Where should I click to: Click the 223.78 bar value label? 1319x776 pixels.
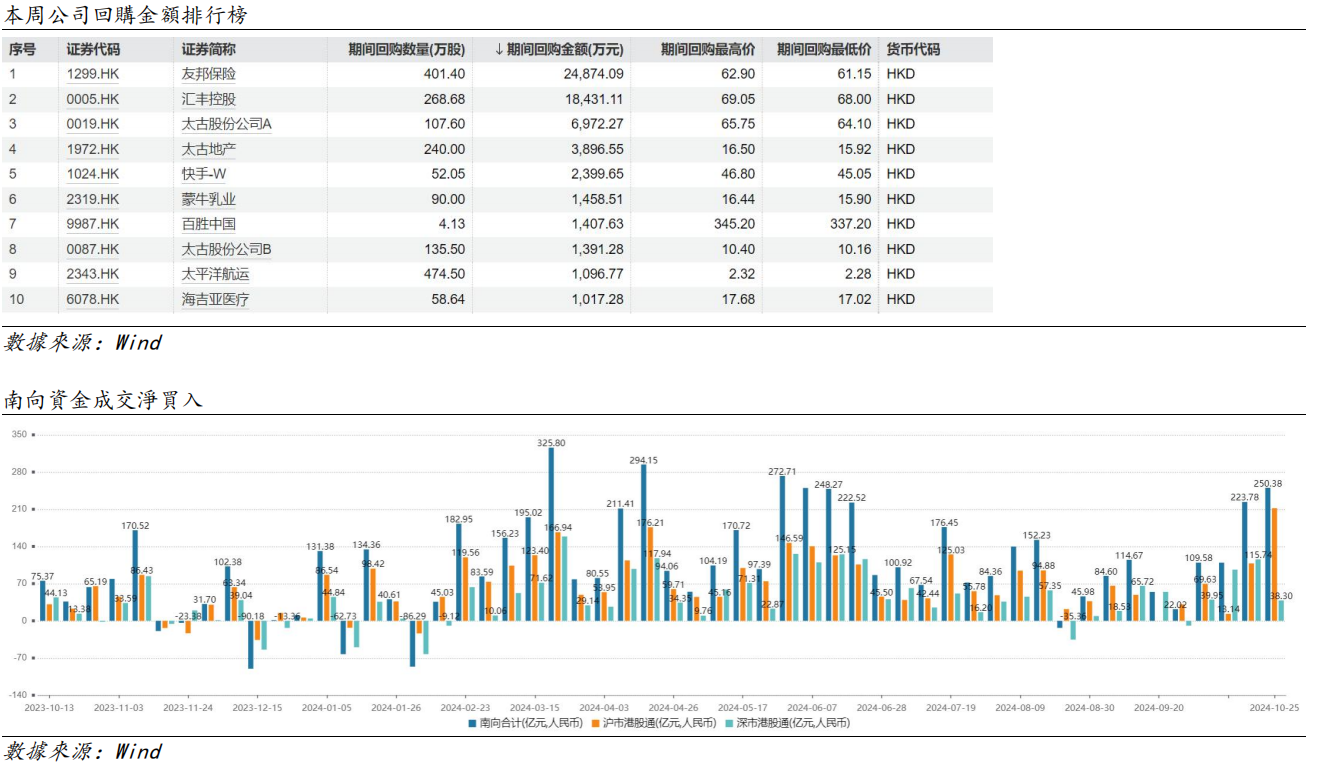[1244, 497]
